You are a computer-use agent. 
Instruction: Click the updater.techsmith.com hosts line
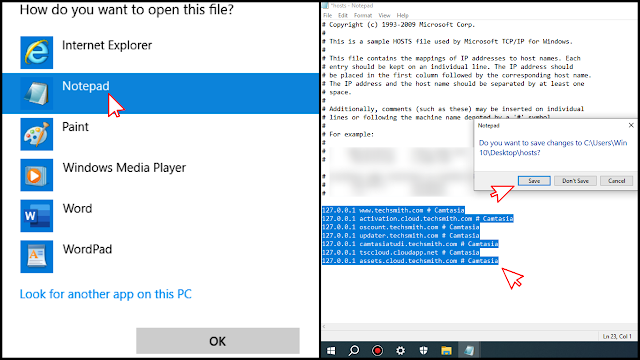[x=400, y=236]
